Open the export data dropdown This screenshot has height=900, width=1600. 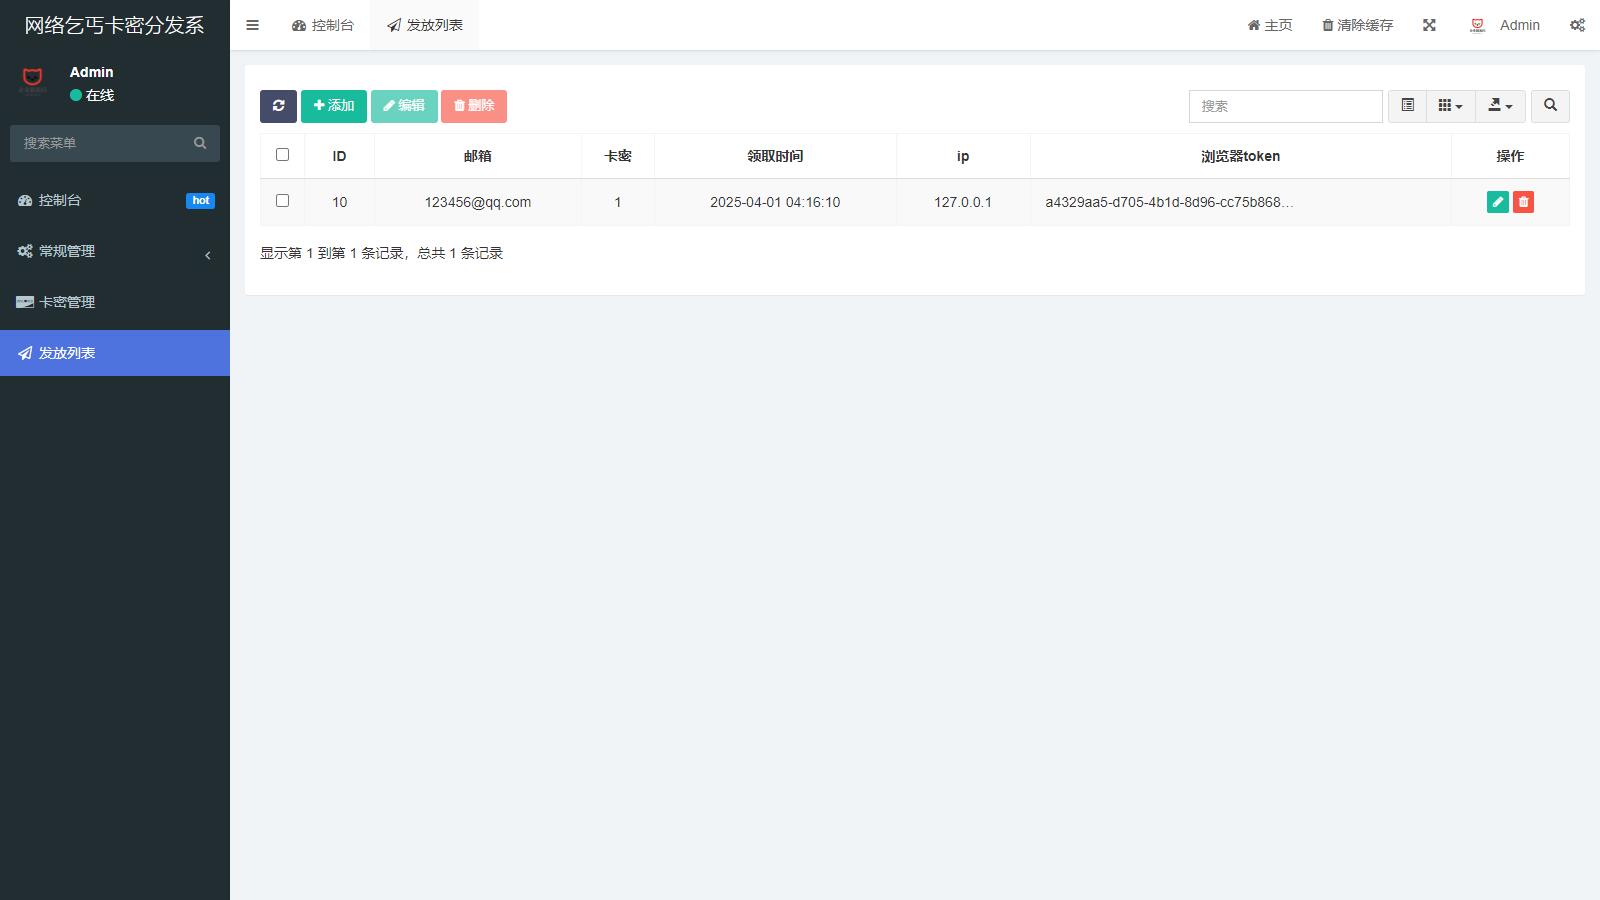[x=1500, y=106]
